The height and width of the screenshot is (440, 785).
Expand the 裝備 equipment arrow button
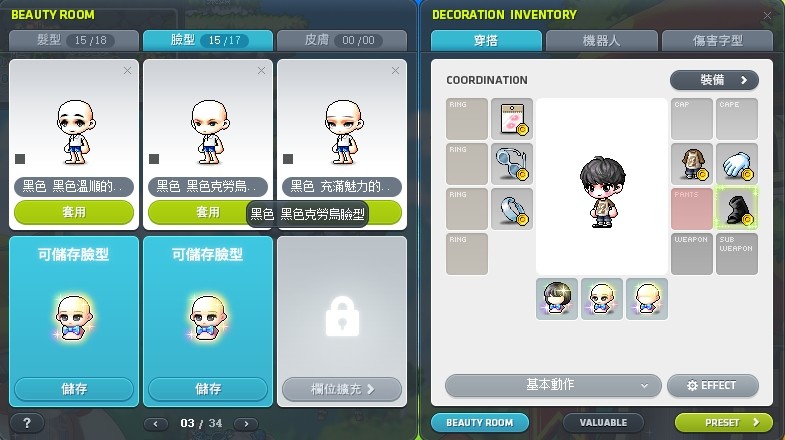pyautogui.click(x=714, y=80)
